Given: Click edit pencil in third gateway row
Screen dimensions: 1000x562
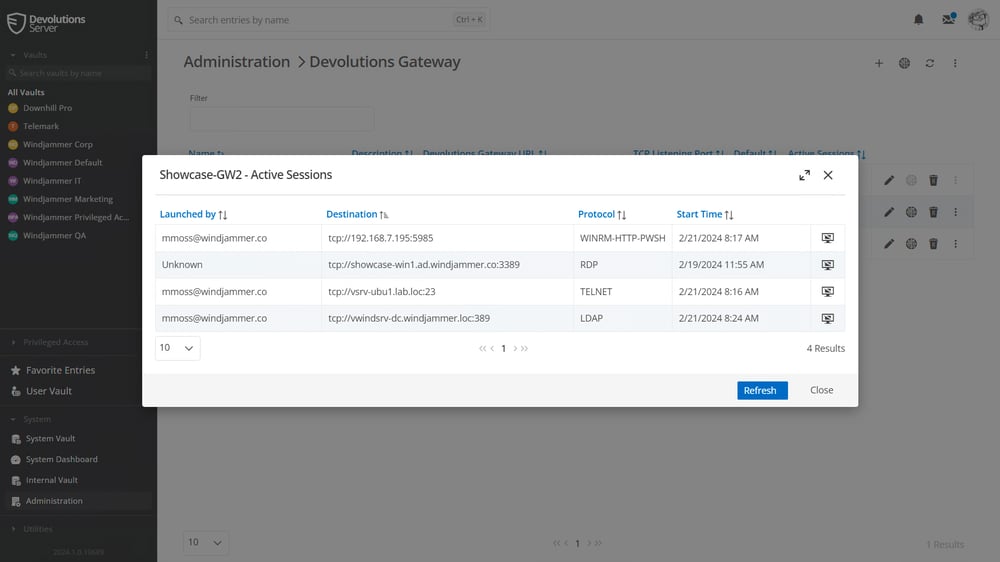Looking at the screenshot, I should point(889,244).
